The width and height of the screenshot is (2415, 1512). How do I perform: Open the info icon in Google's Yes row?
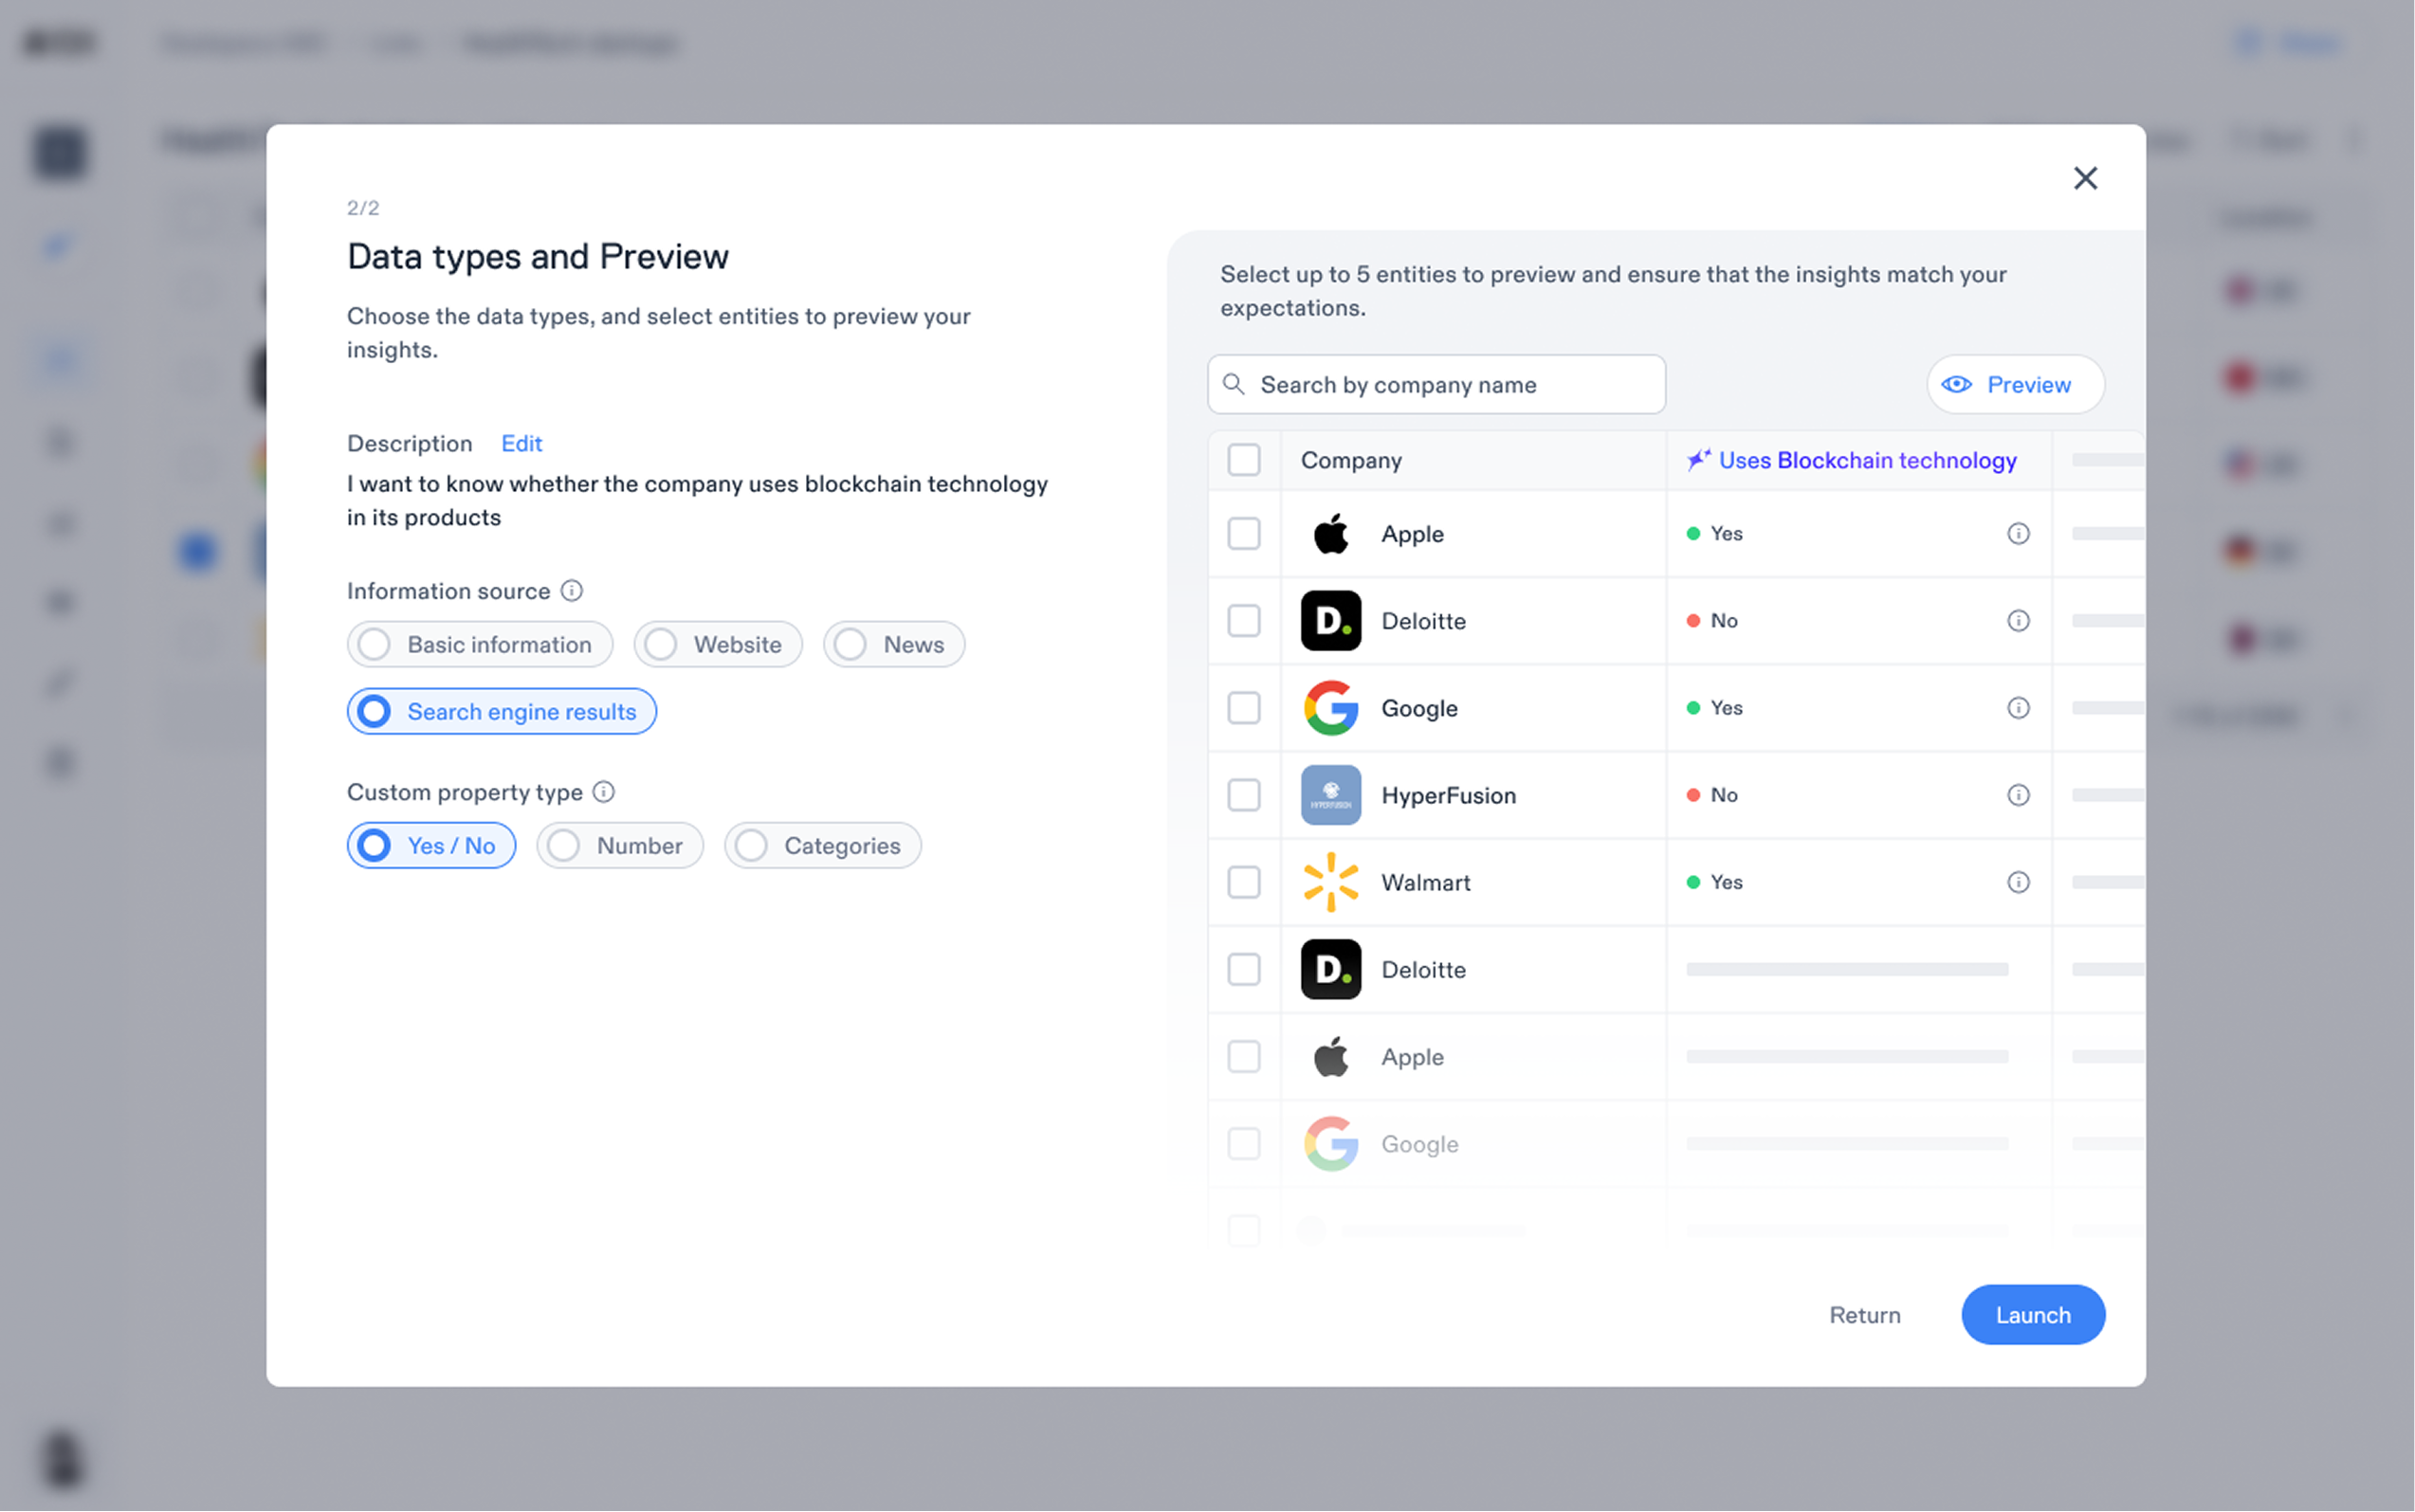2018,708
